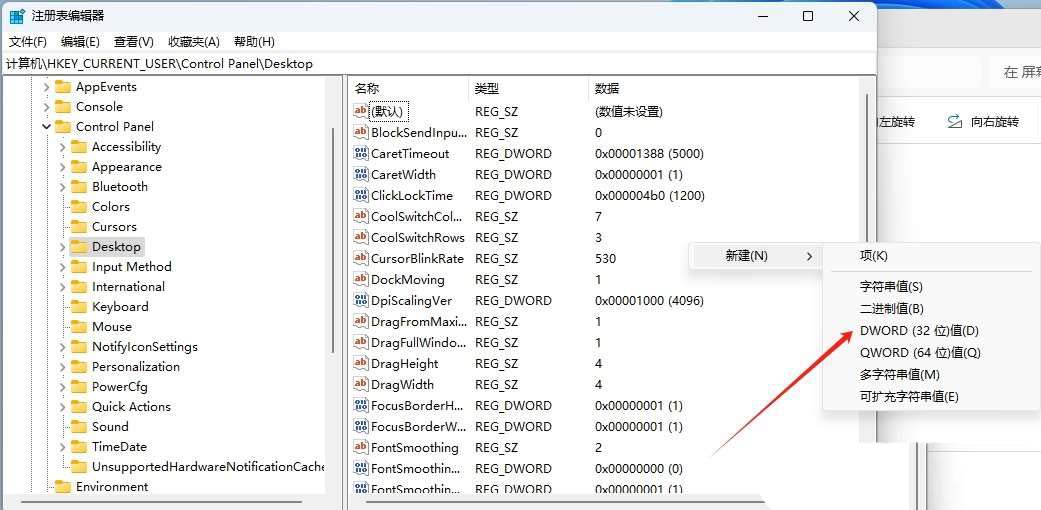Screen dimensions: 1041x510
Task: Click the DragFromMaxi... string value icon
Action: pos(360,321)
